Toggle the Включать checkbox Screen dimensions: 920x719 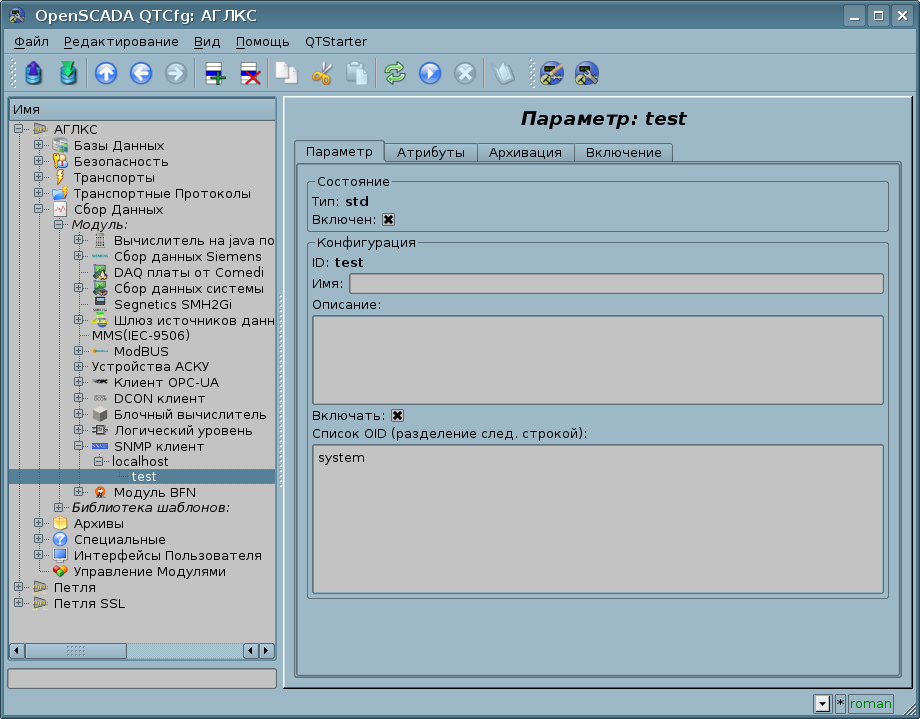[397, 415]
